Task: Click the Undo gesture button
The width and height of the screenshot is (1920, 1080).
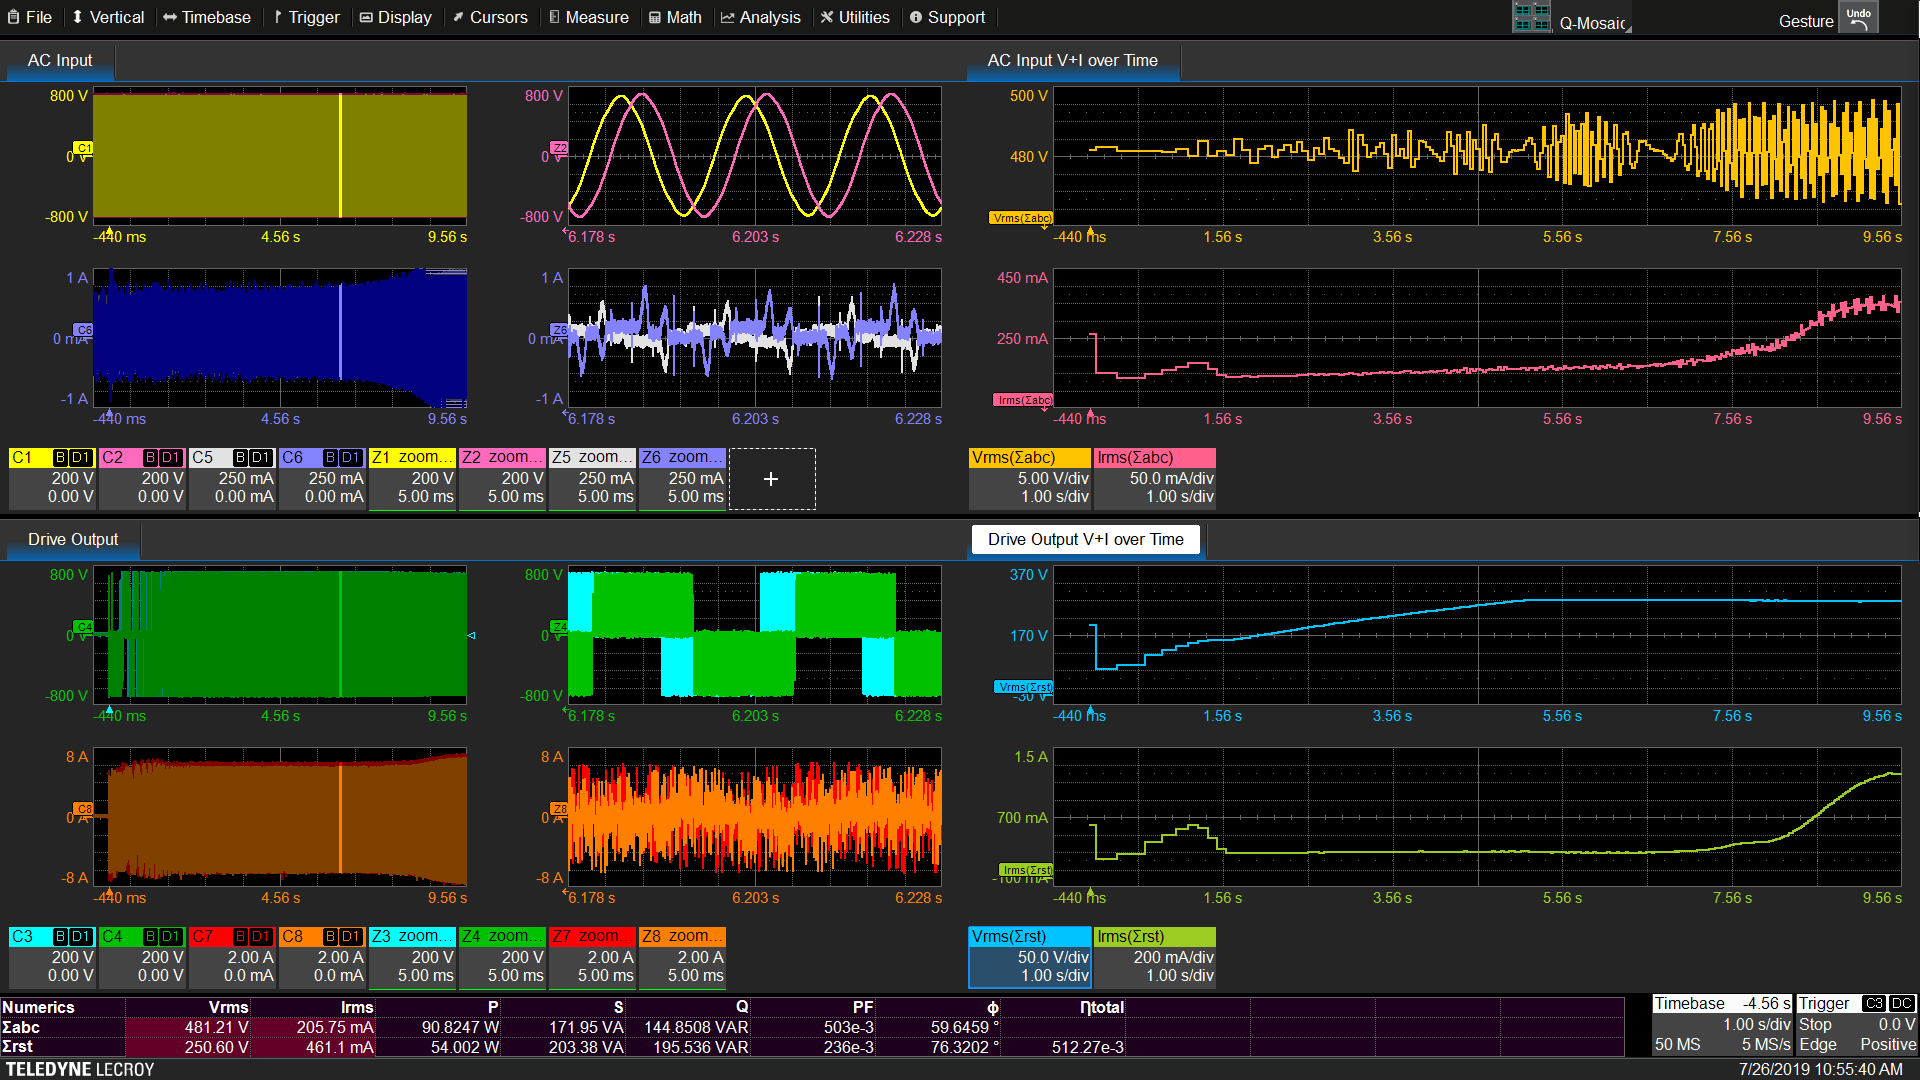Action: point(1858,18)
